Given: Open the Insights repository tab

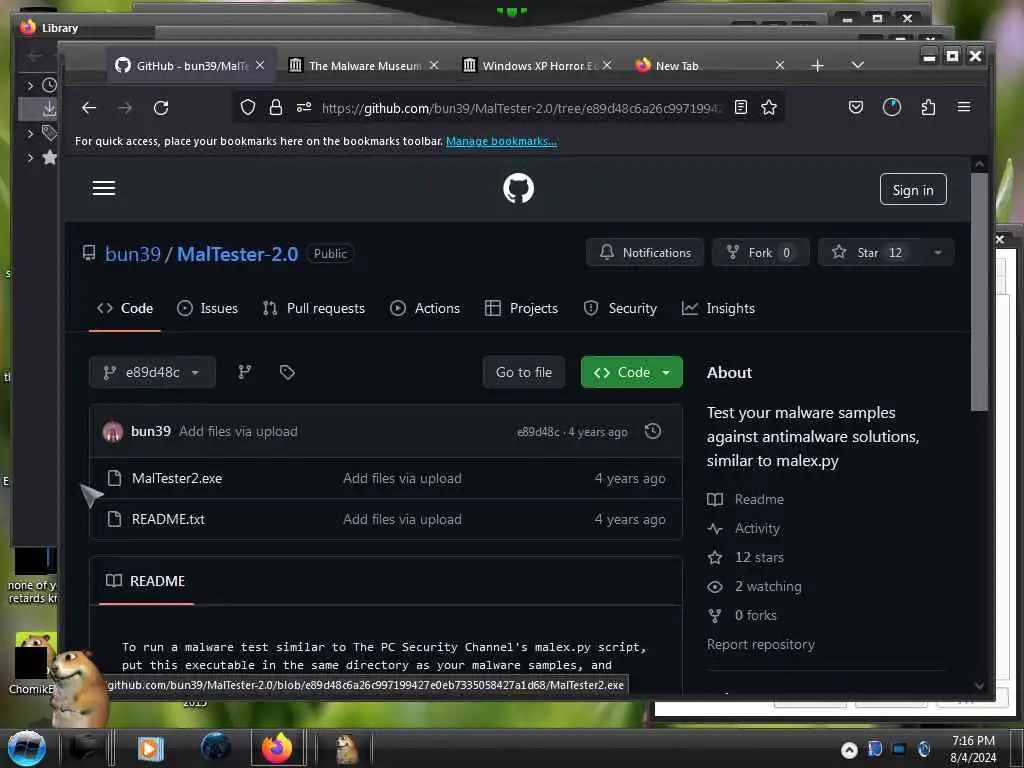Looking at the screenshot, I should (718, 308).
